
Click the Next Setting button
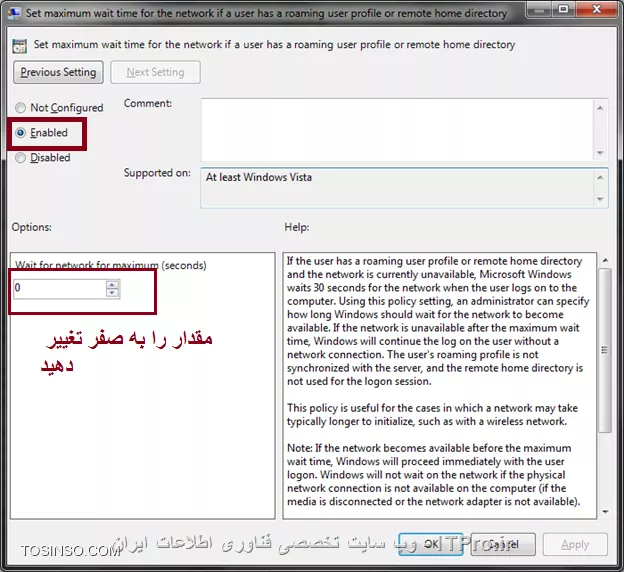155,72
